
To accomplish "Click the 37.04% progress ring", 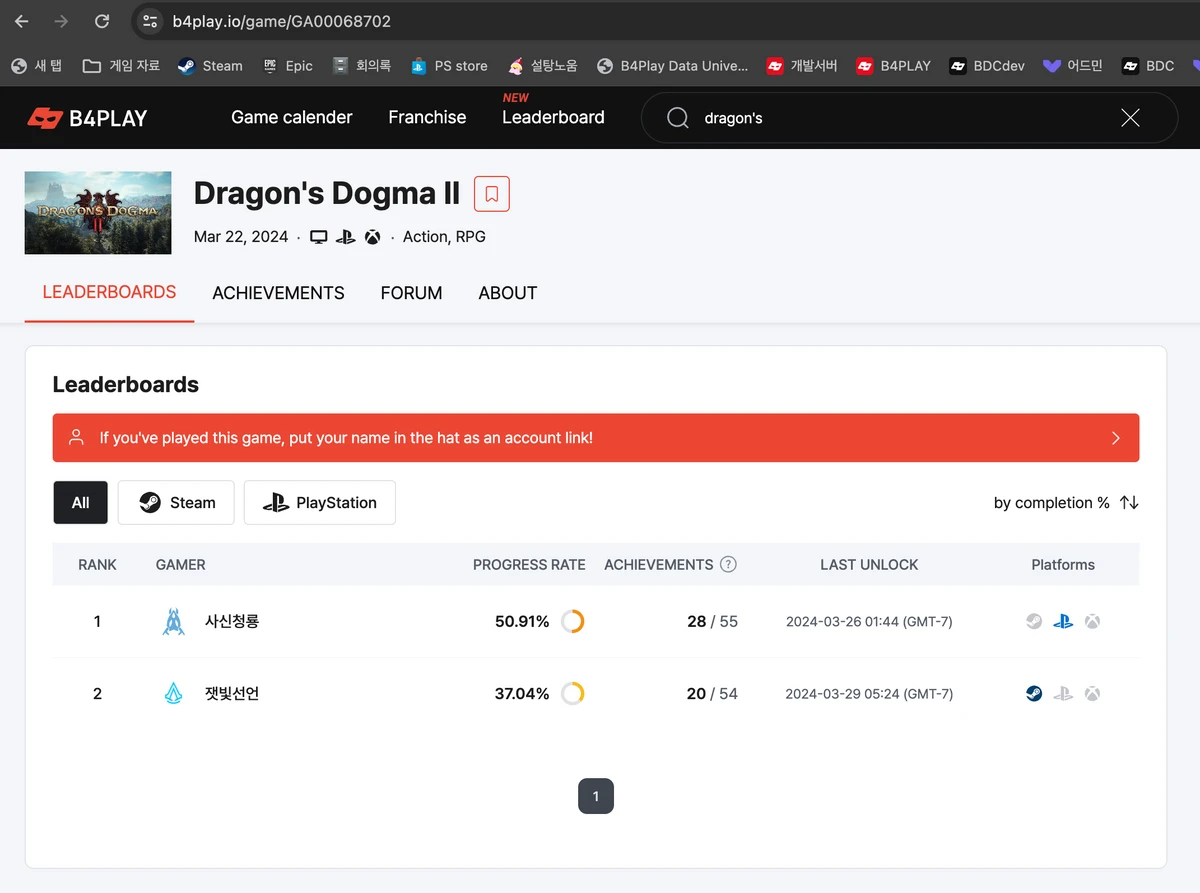I will point(573,693).
